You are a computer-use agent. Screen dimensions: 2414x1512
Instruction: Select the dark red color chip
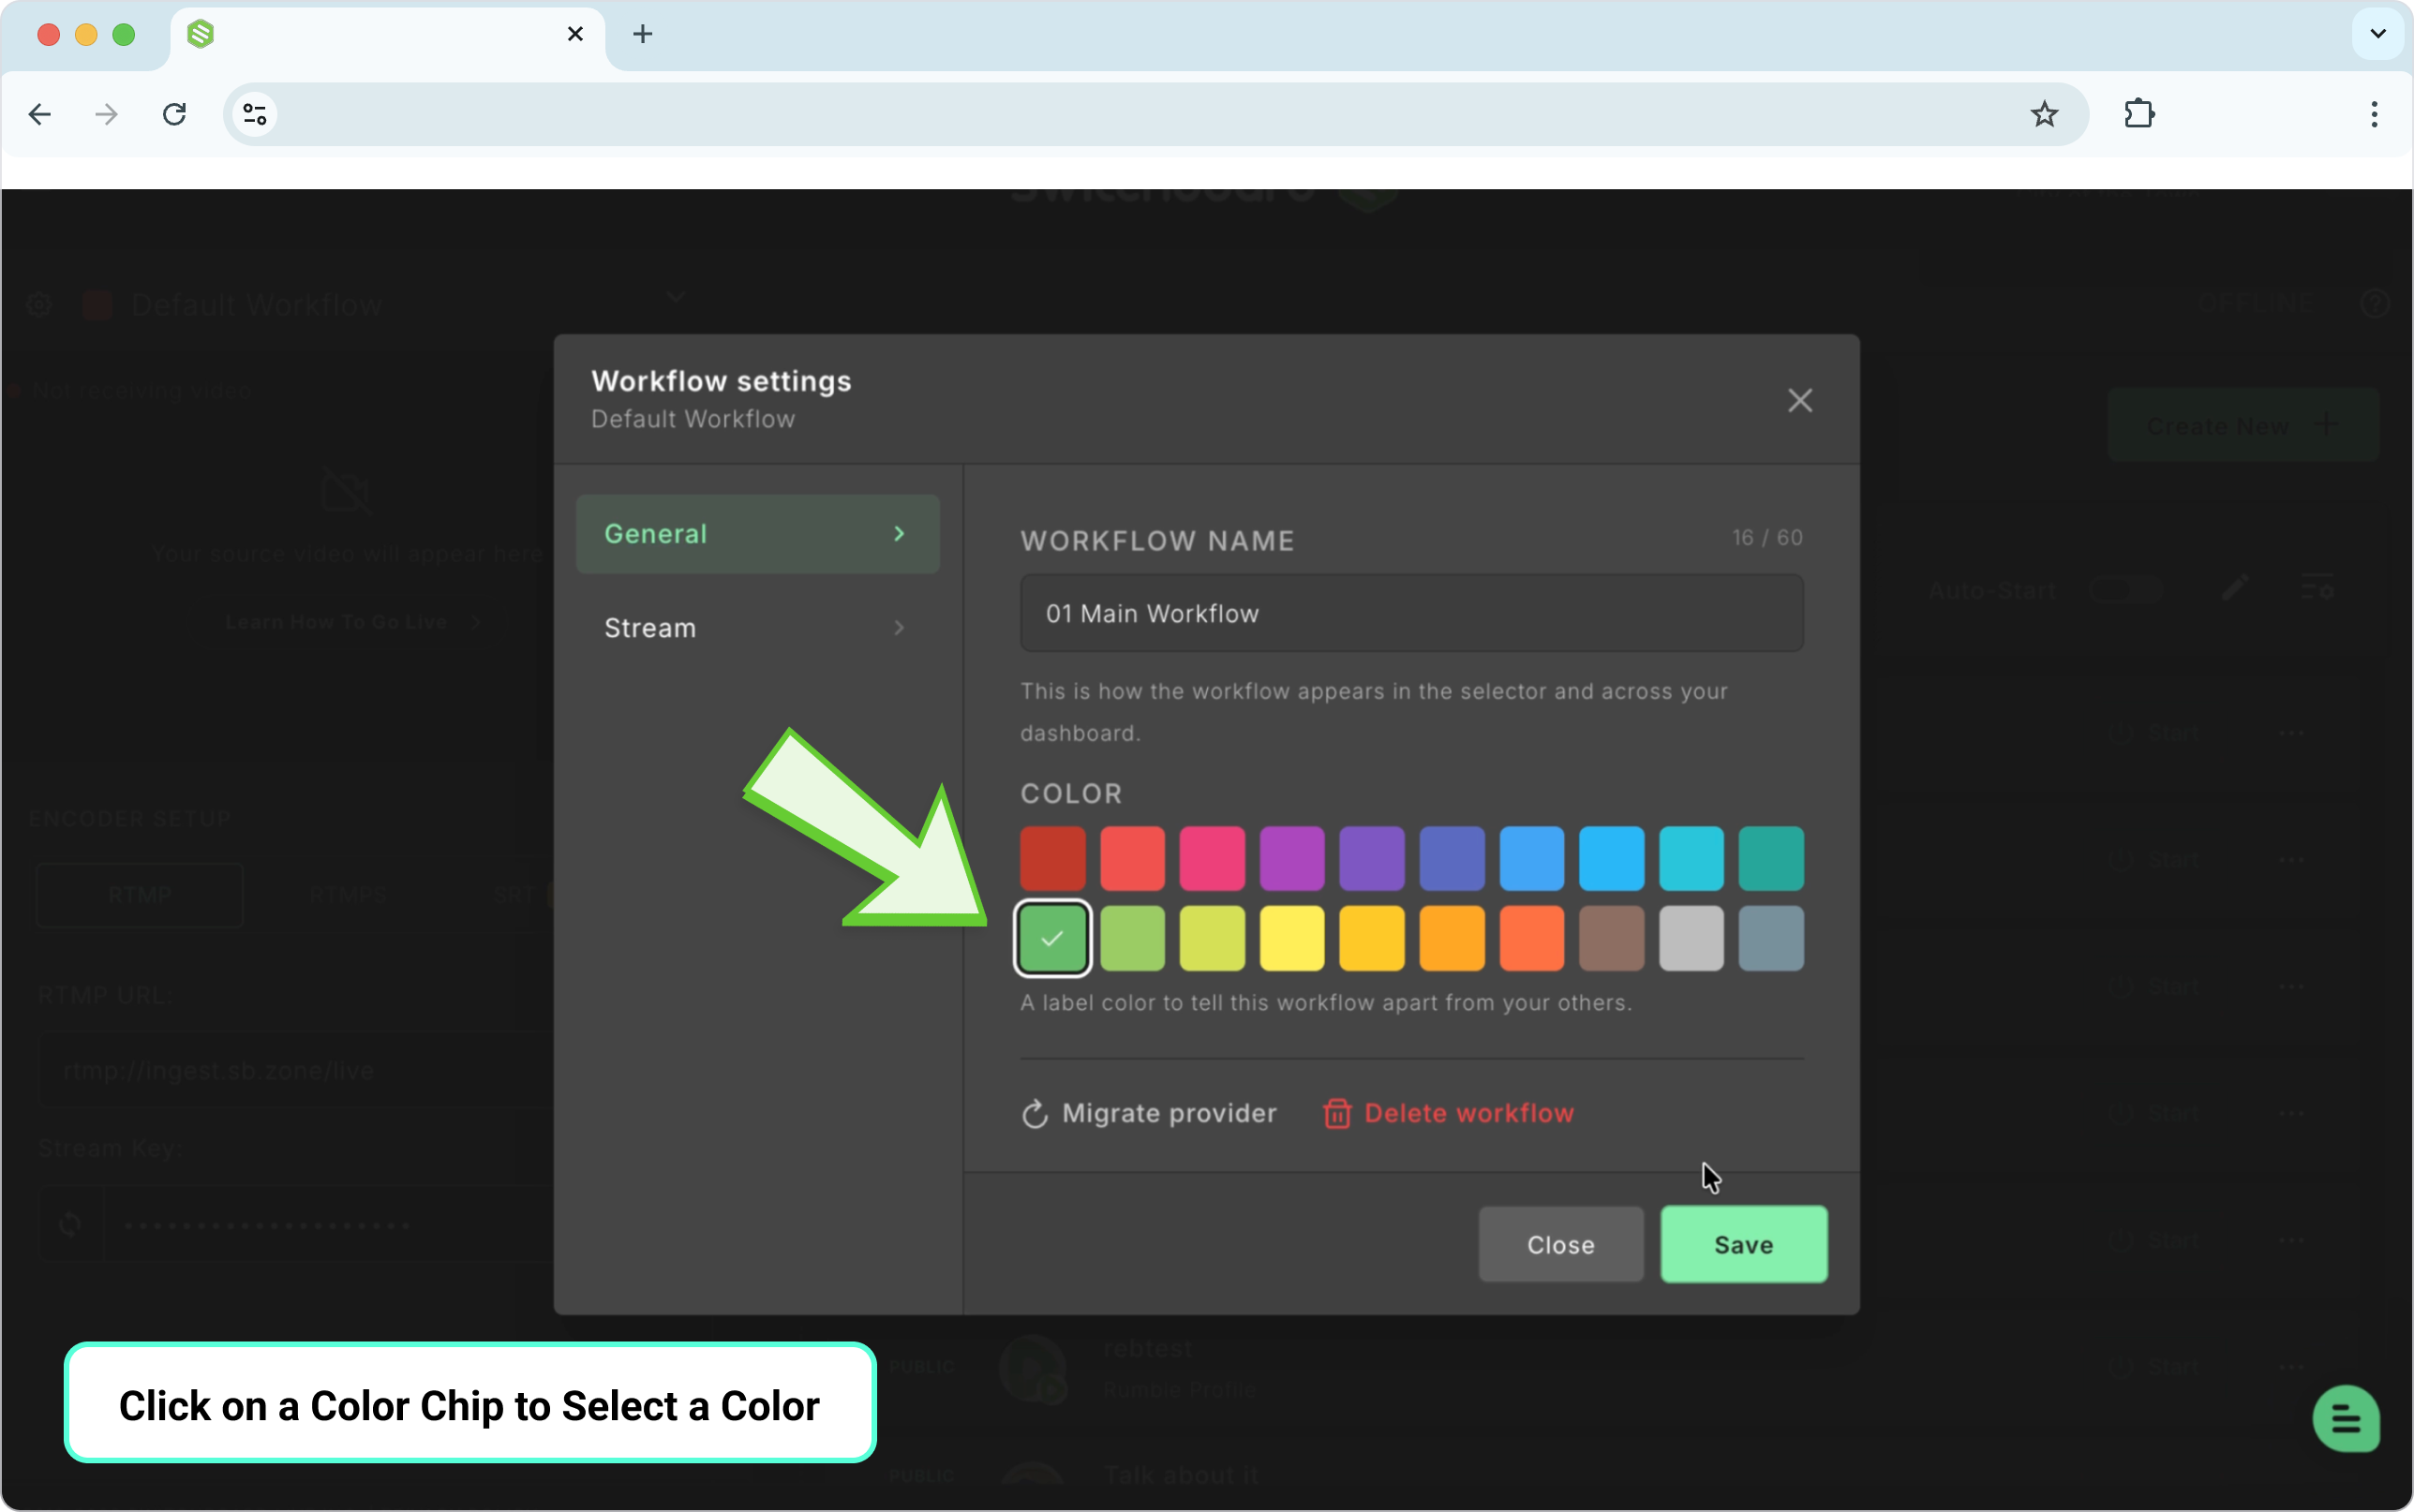pyautogui.click(x=1052, y=858)
